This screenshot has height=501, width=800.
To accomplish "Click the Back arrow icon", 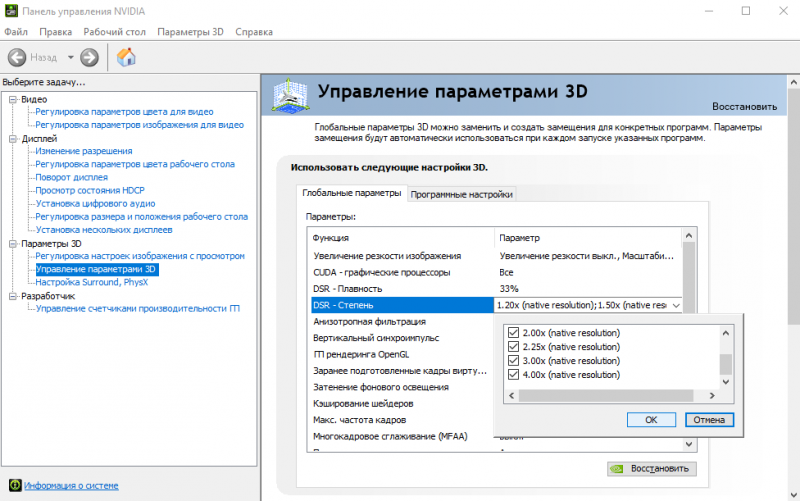I will click(17, 57).
